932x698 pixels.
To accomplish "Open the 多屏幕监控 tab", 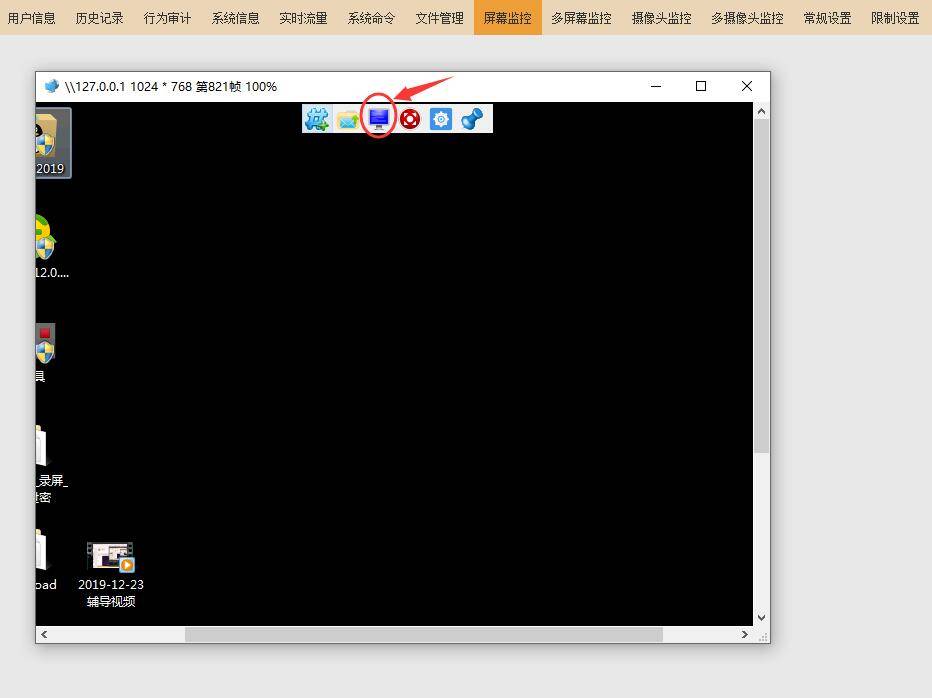I will [x=581, y=18].
